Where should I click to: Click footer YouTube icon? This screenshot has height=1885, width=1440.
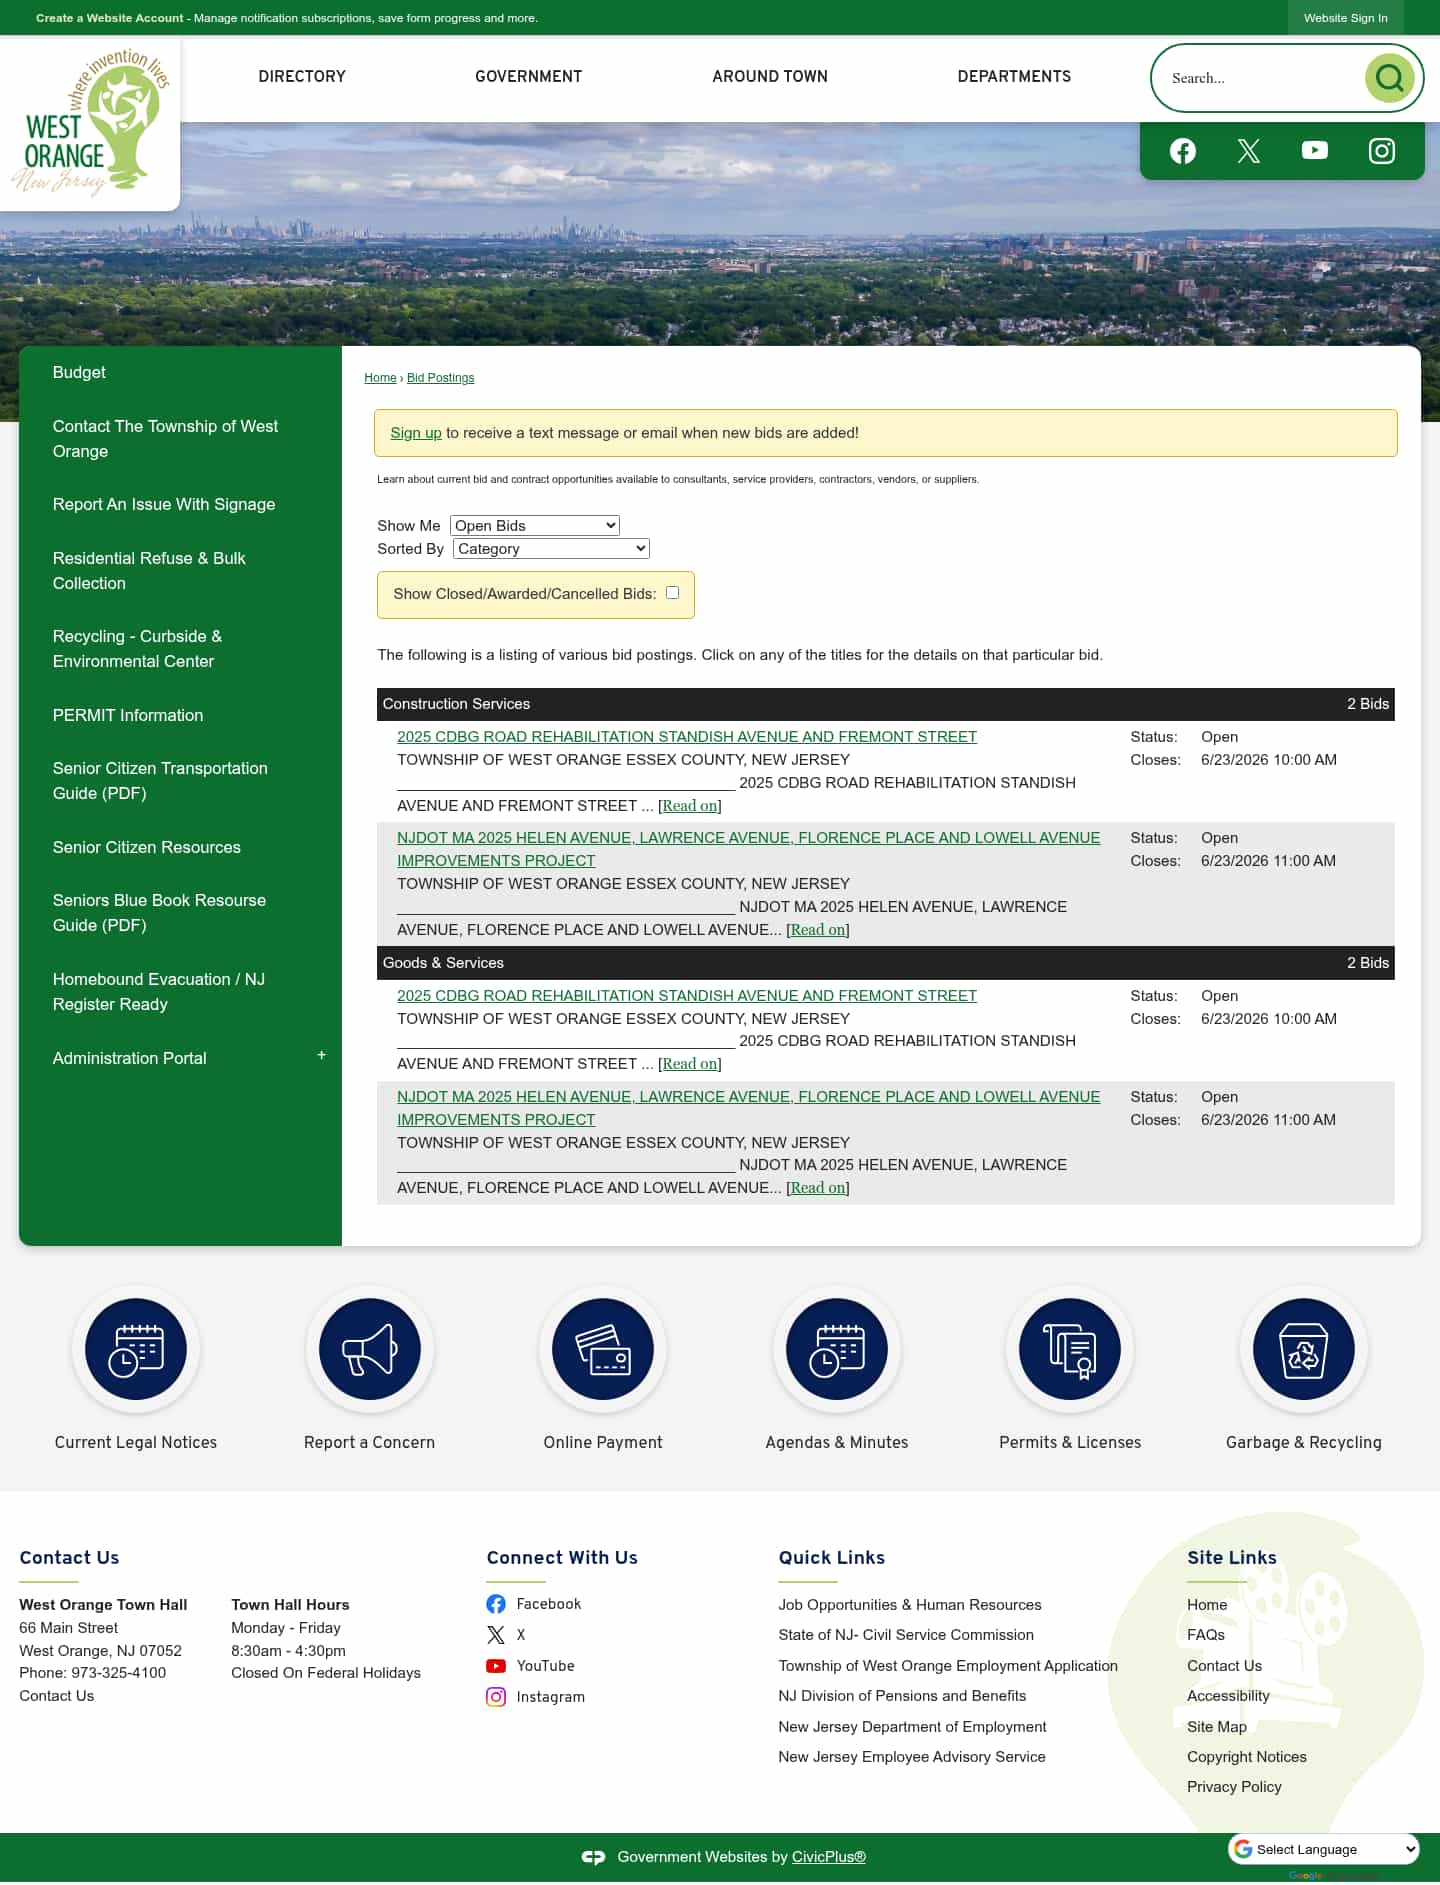coord(496,1666)
